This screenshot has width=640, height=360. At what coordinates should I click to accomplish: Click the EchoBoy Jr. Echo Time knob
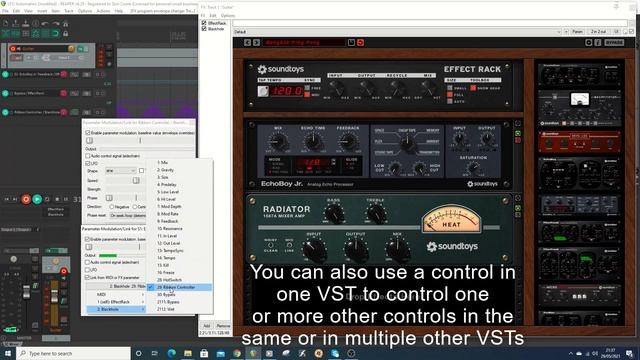313,142
